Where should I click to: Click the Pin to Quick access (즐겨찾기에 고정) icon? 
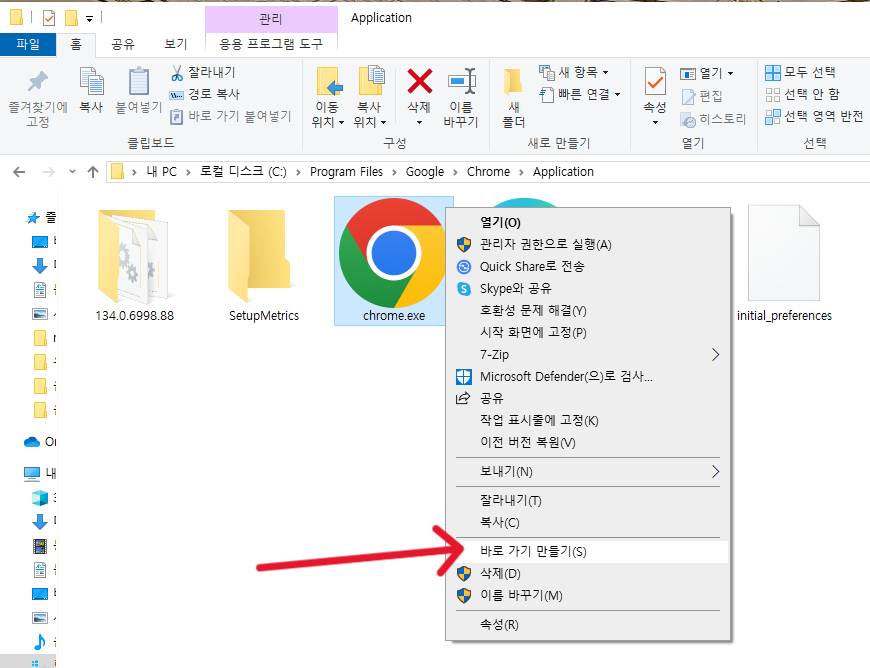click(x=38, y=82)
